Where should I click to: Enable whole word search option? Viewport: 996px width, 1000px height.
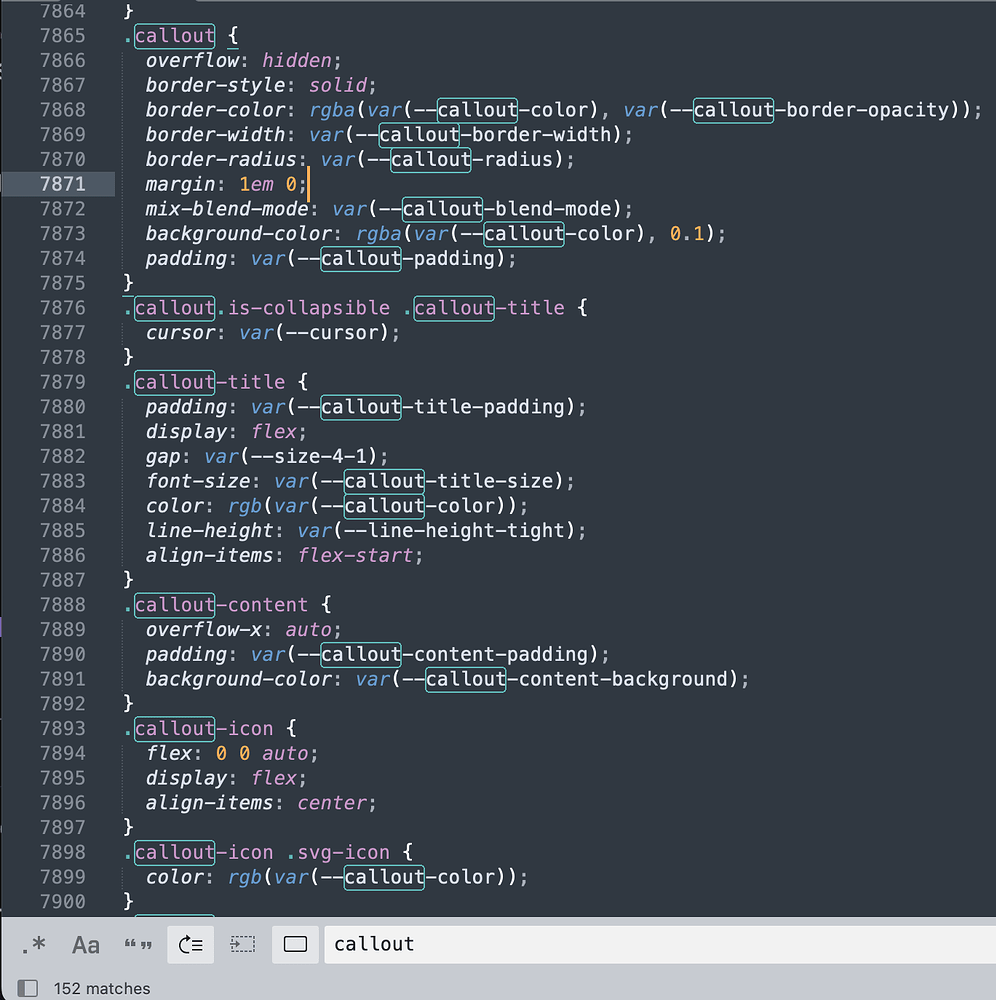point(138,944)
